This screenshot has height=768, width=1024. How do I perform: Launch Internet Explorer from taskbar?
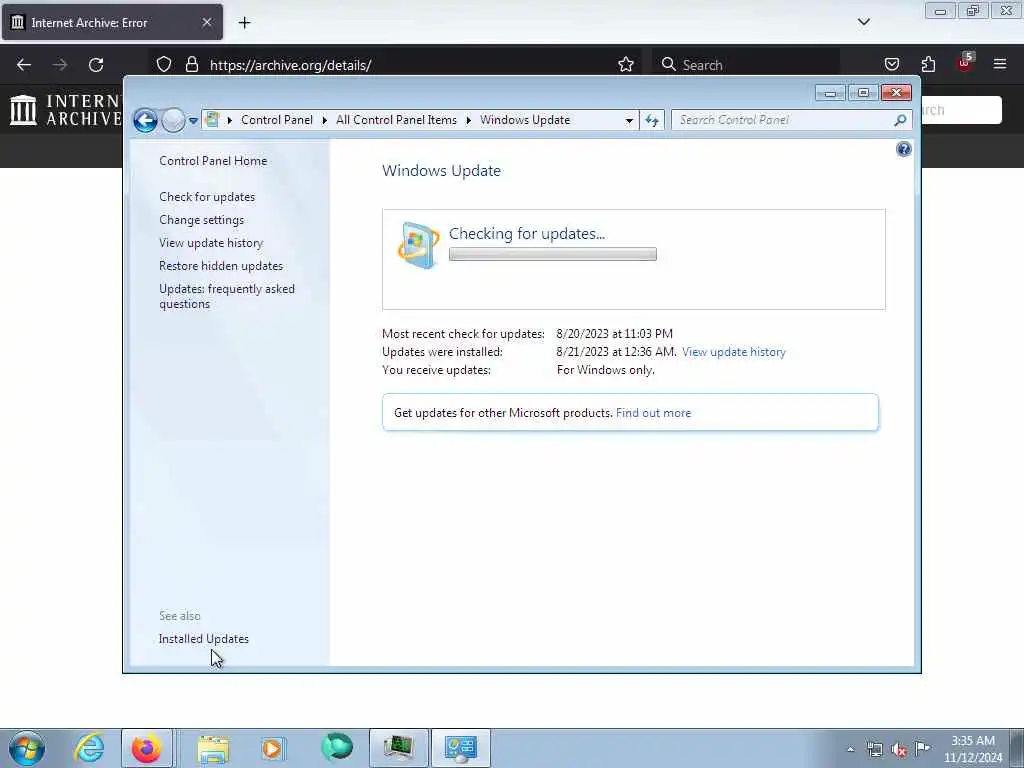click(89, 748)
